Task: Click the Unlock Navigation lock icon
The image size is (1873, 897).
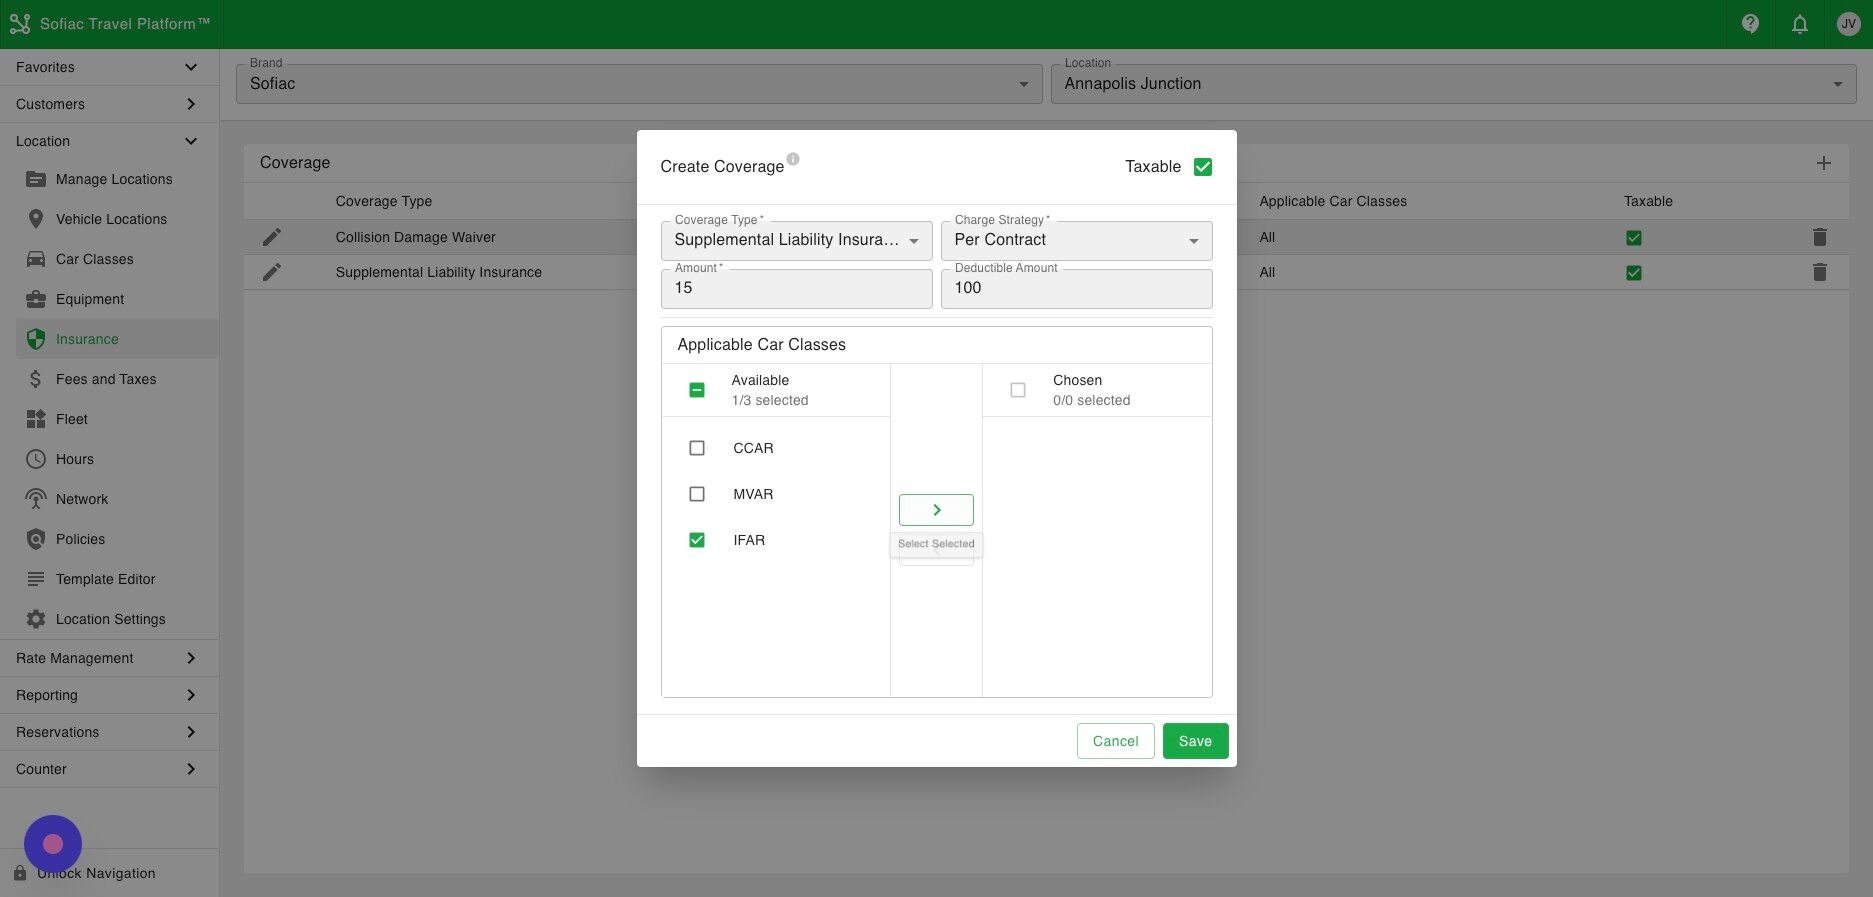Action: [x=19, y=873]
